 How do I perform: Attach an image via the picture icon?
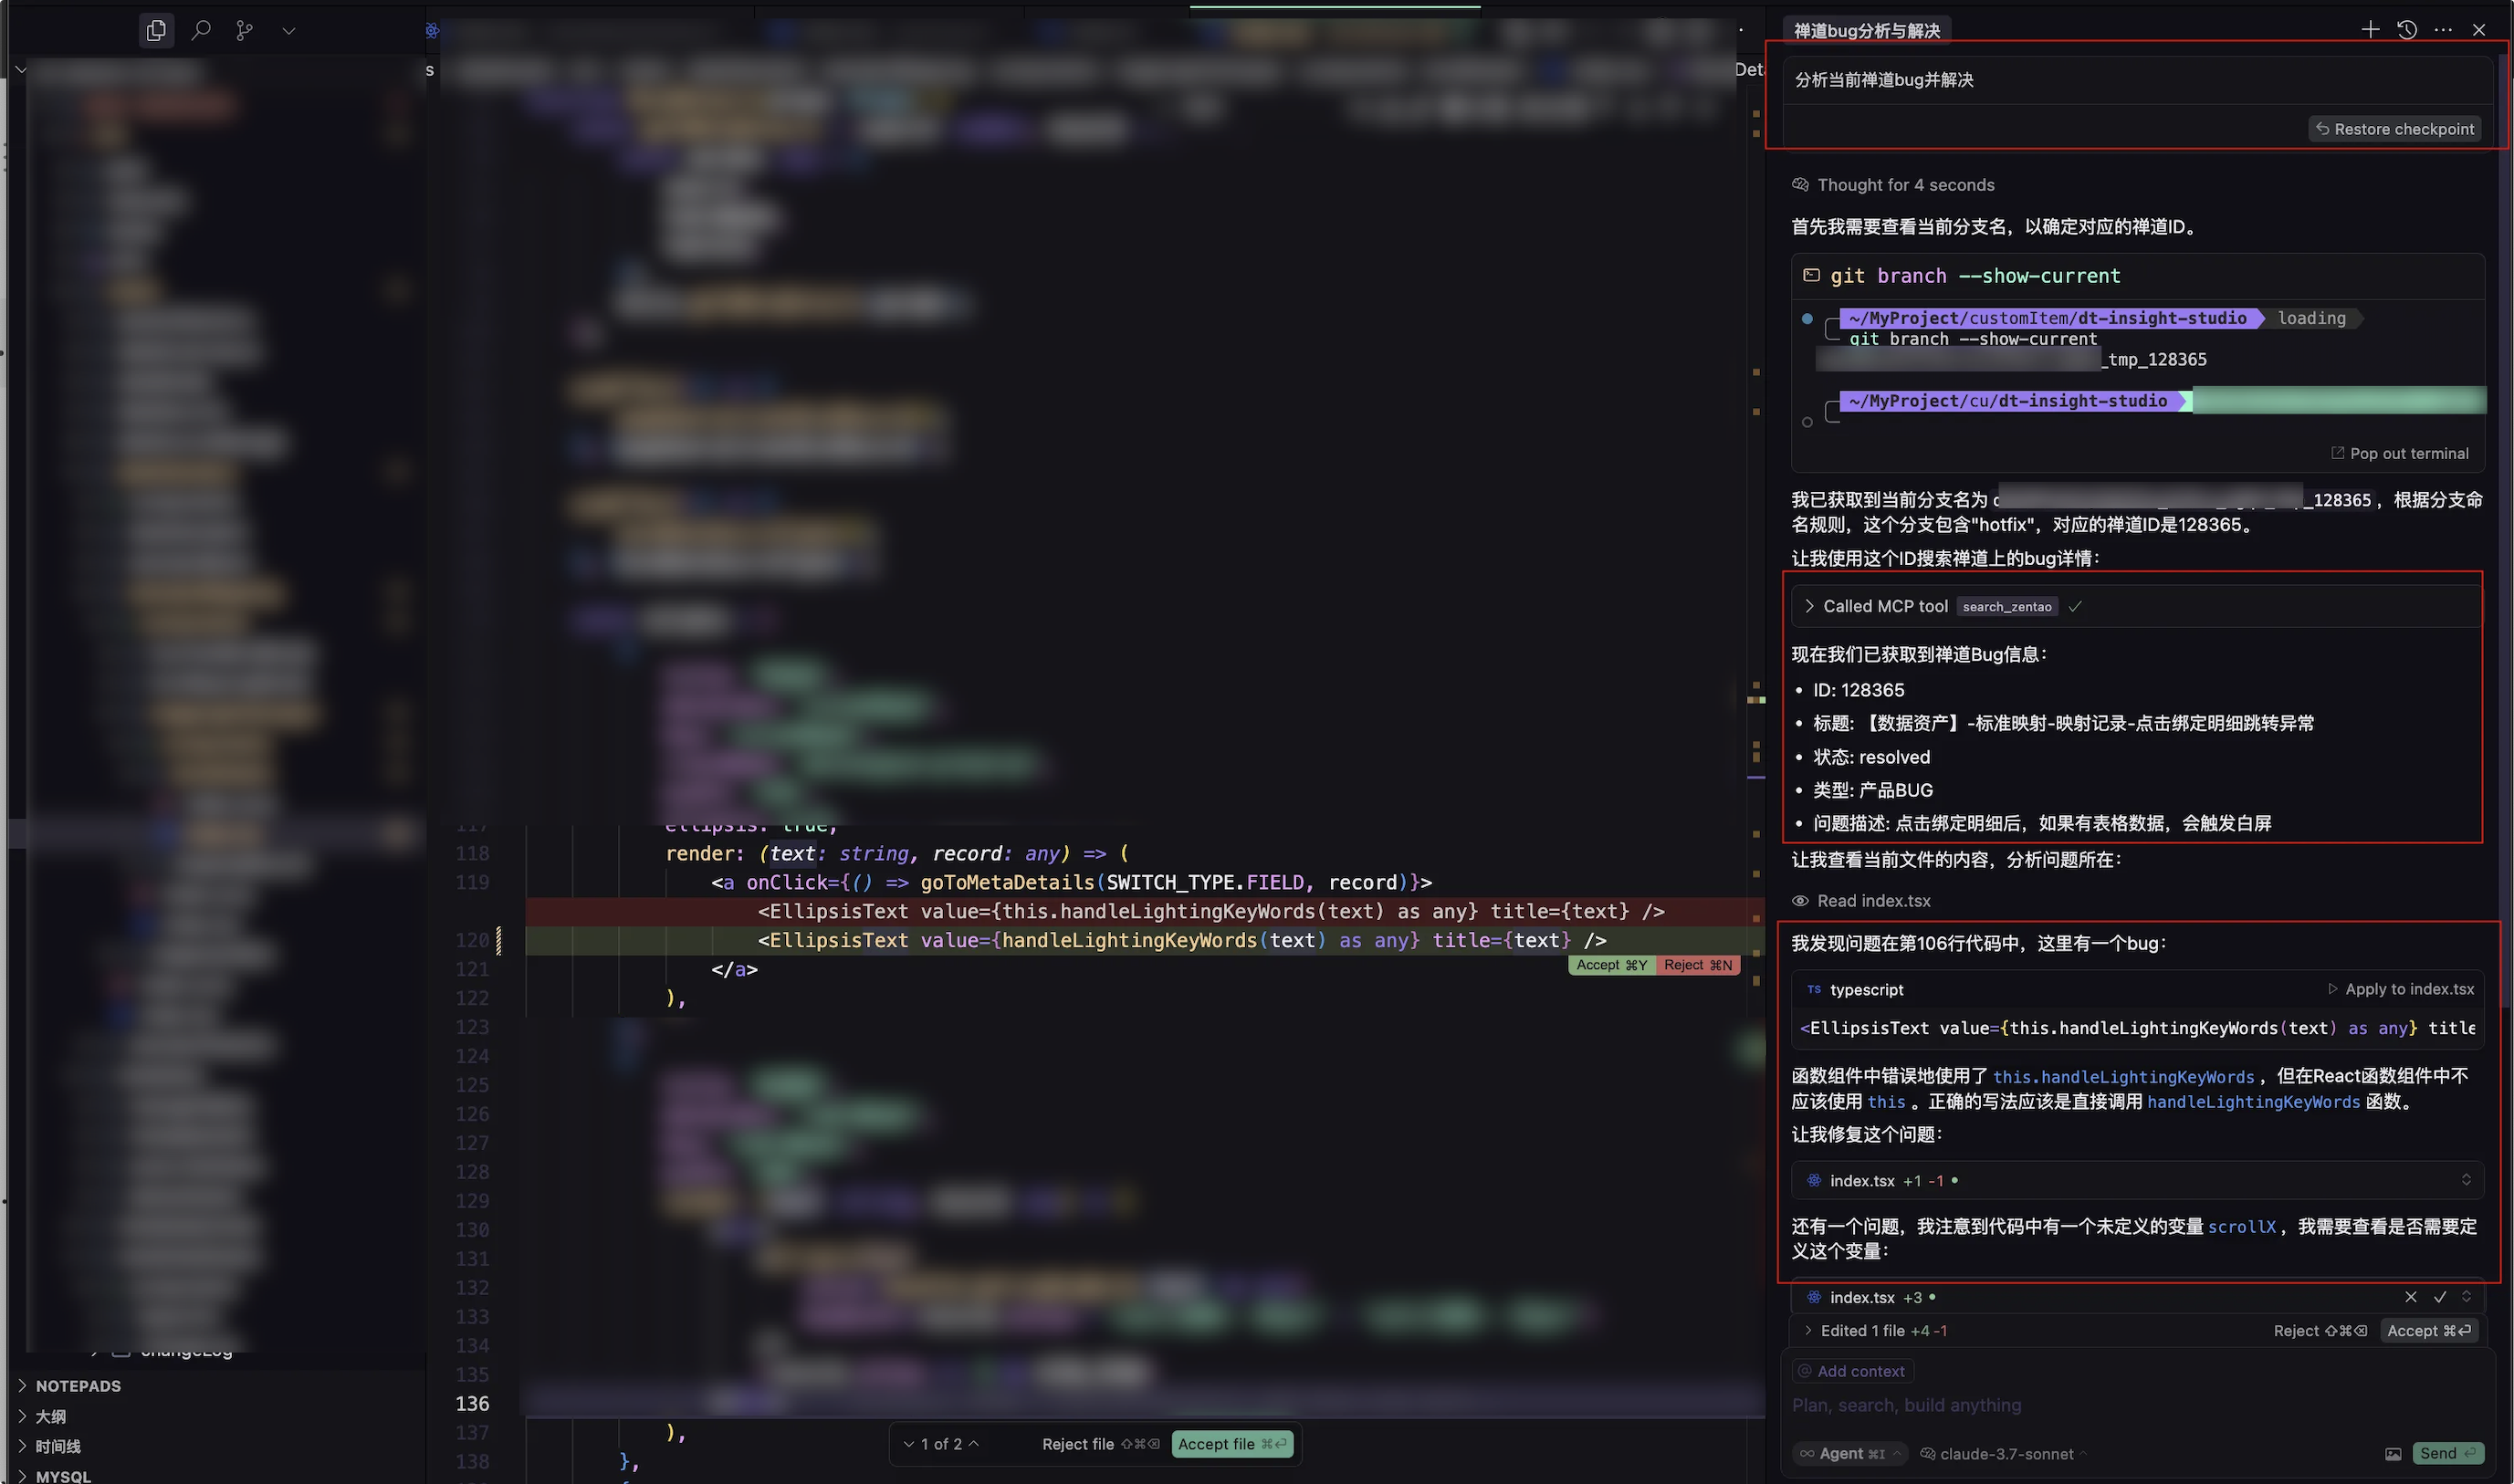pos(2393,1454)
